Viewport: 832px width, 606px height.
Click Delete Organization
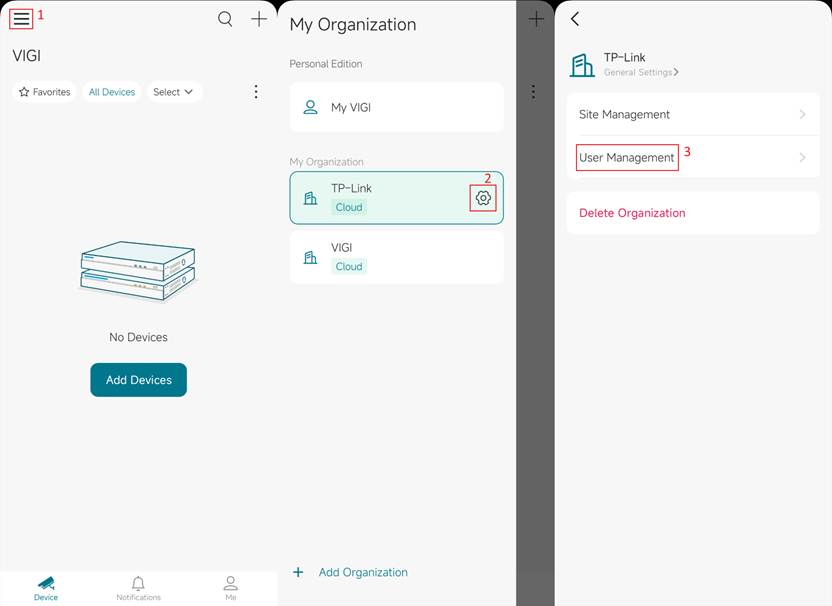tap(632, 213)
